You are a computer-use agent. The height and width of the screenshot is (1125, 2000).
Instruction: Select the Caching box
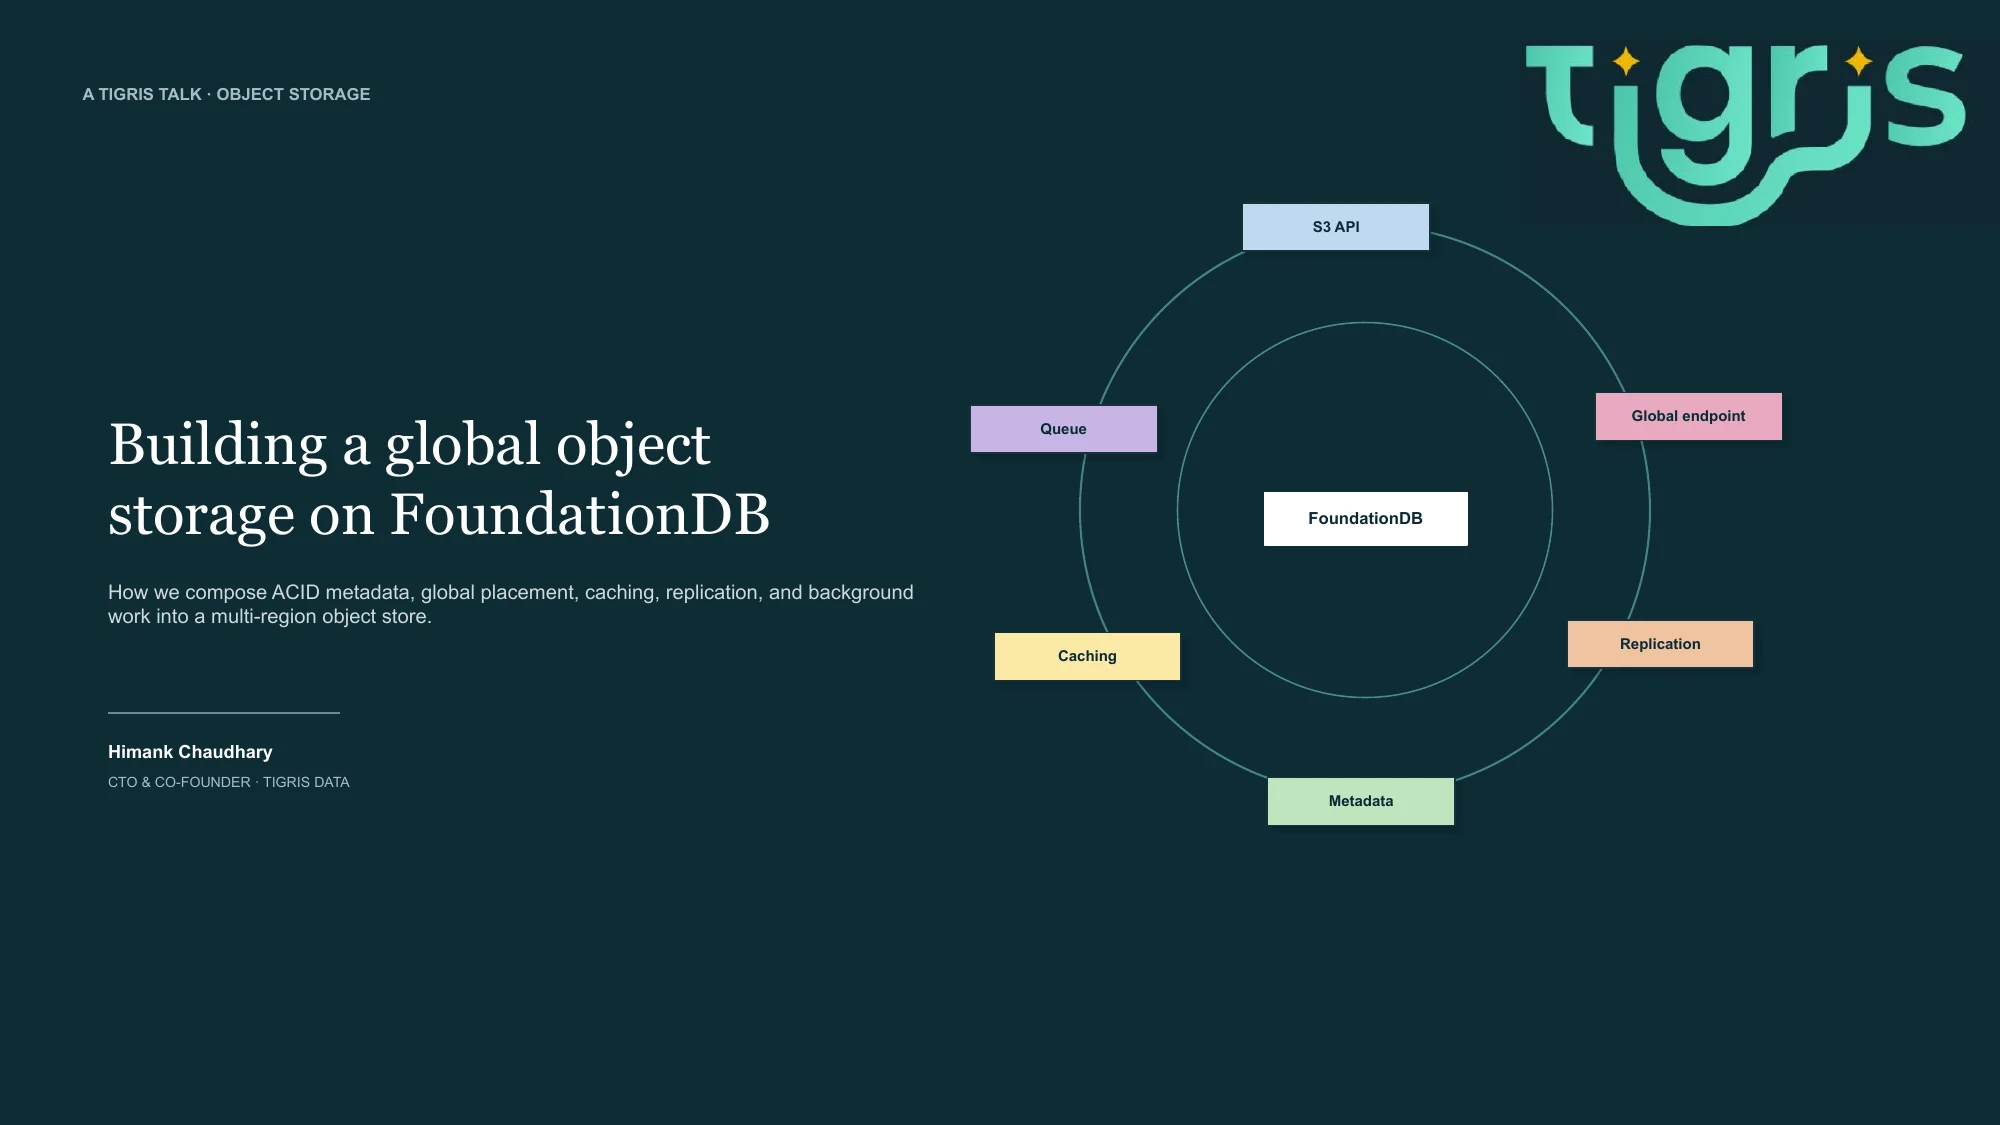(x=1088, y=656)
